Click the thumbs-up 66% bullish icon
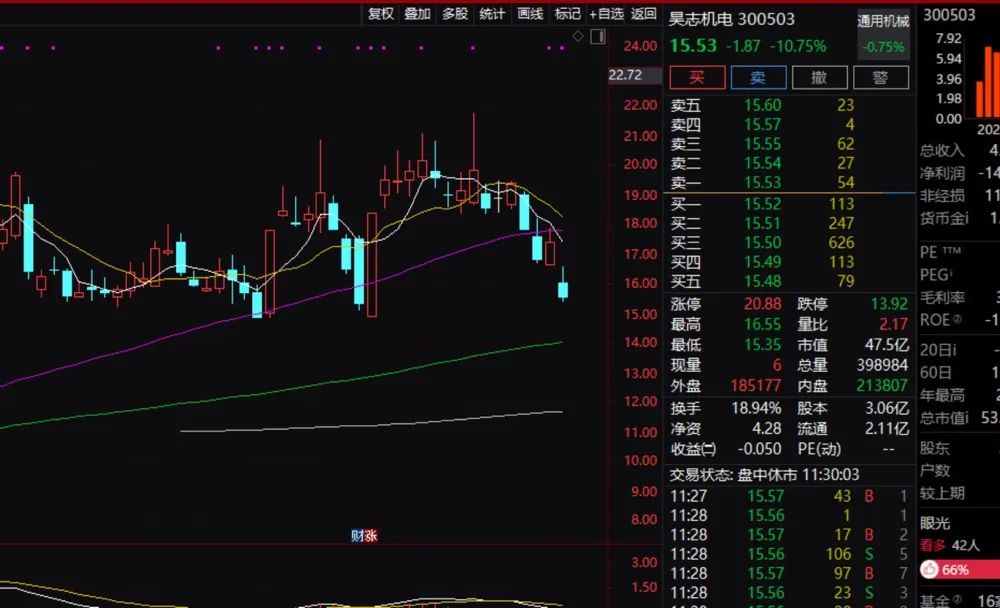Viewport: 1000px width, 608px height. tap(929, 569)
